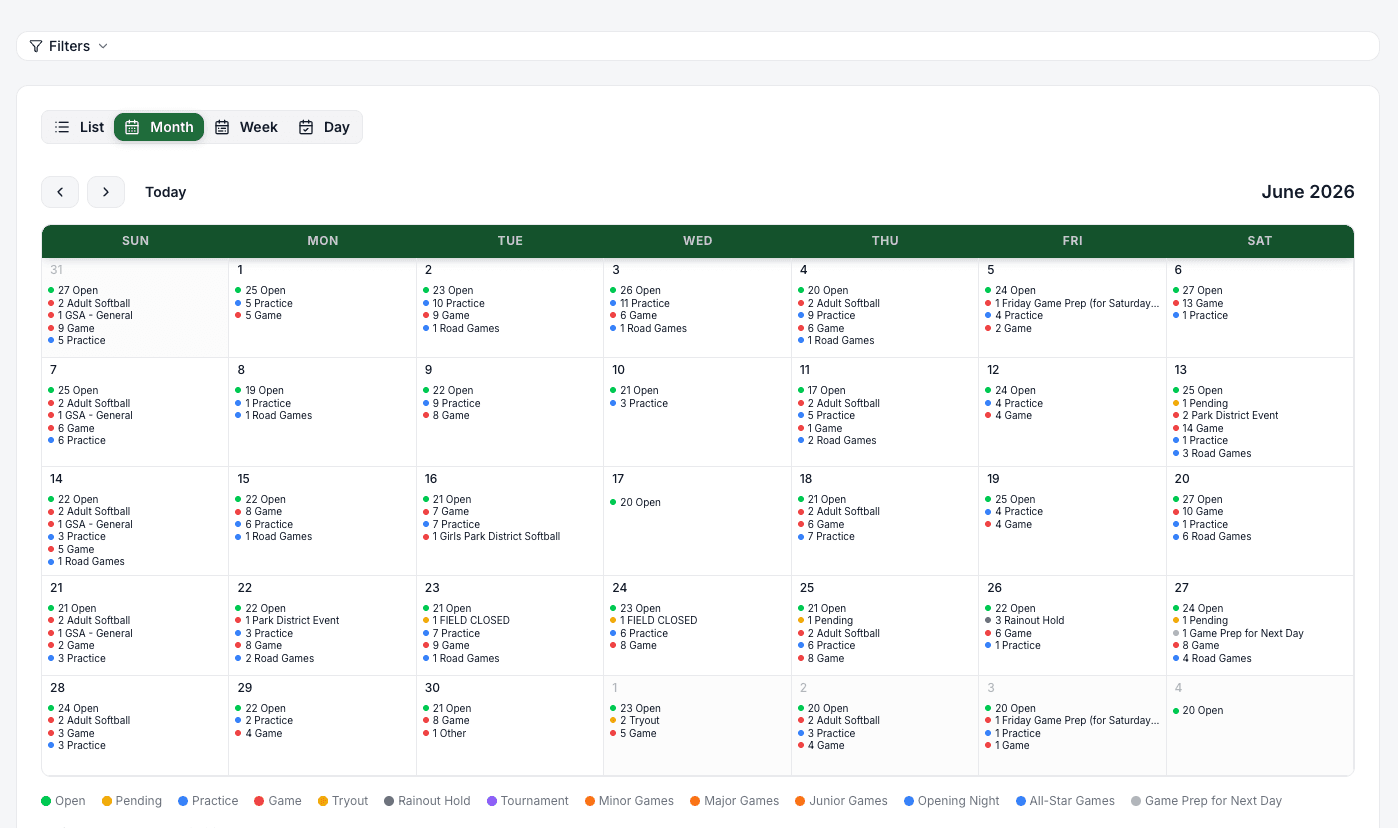Select '20 Open' on June 17
The height and width of the screenshot is (828, 1398).
pyautogui.click(x=635, y=503)
